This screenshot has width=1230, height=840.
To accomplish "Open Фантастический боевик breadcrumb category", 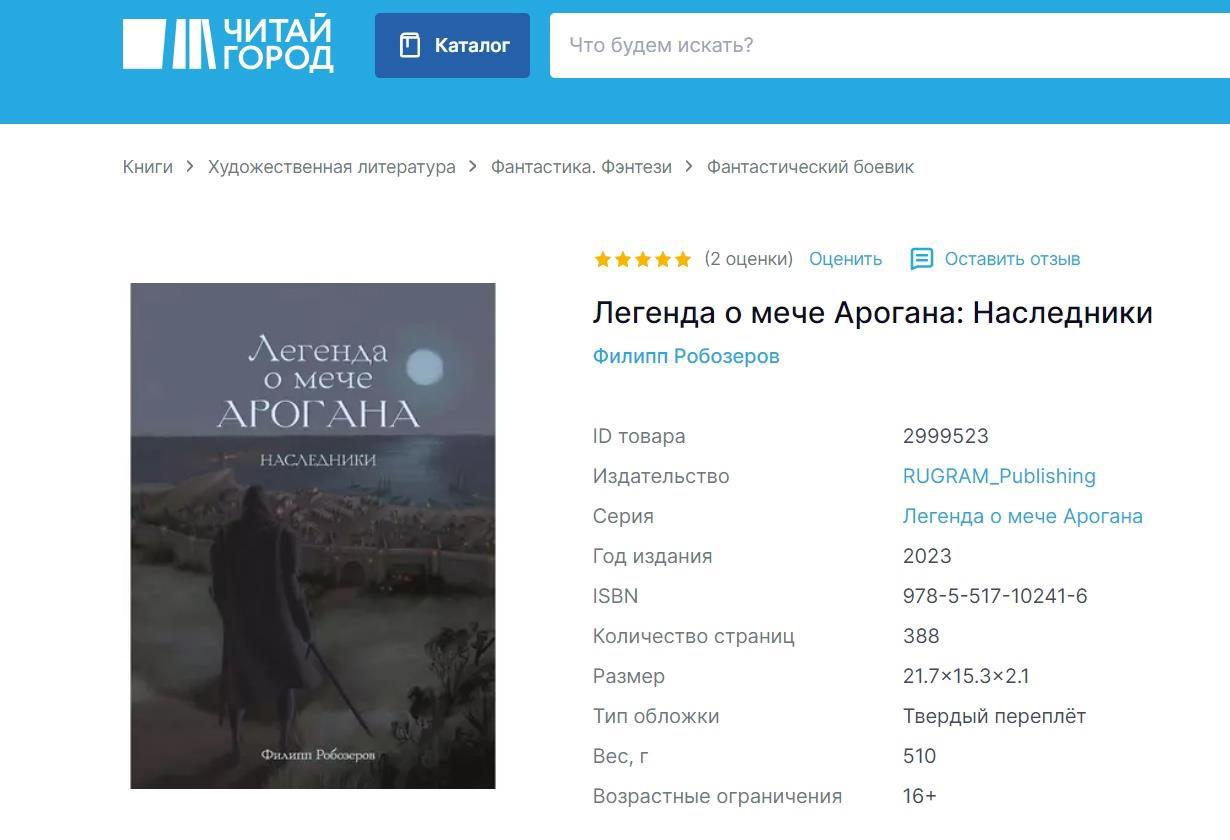I will pyautogui.click(x=810, y=167).
